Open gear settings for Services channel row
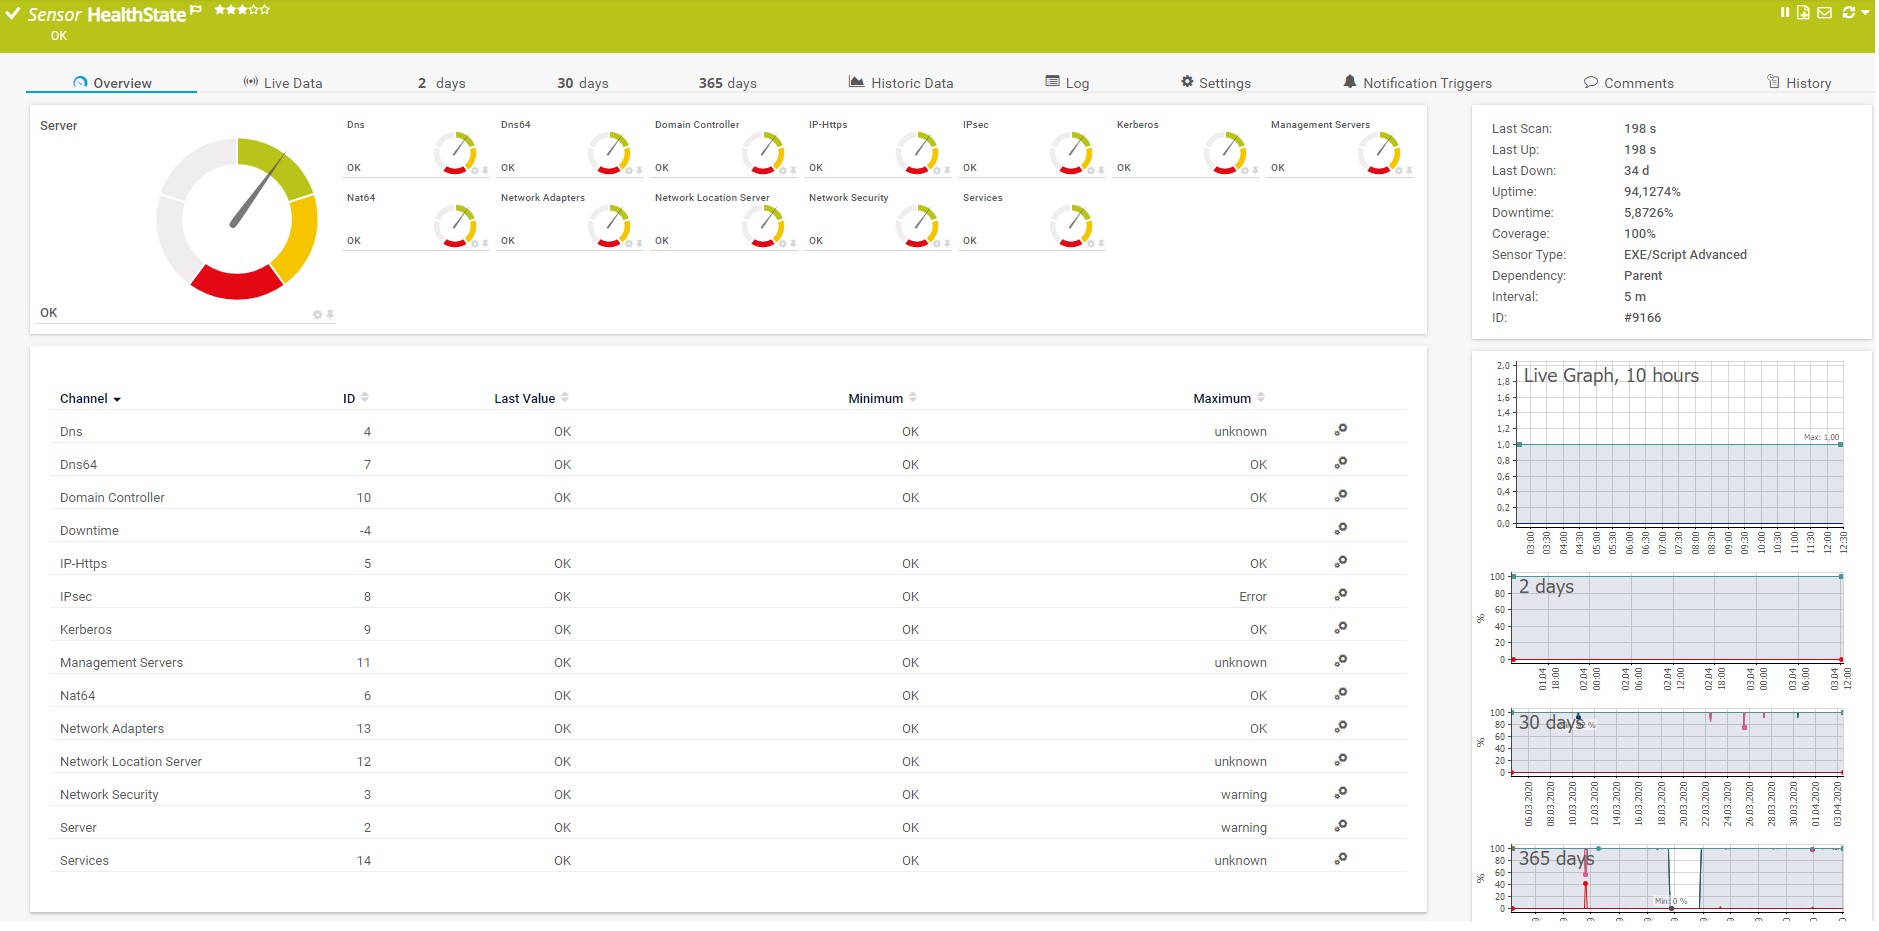 tap(1341, 859)
